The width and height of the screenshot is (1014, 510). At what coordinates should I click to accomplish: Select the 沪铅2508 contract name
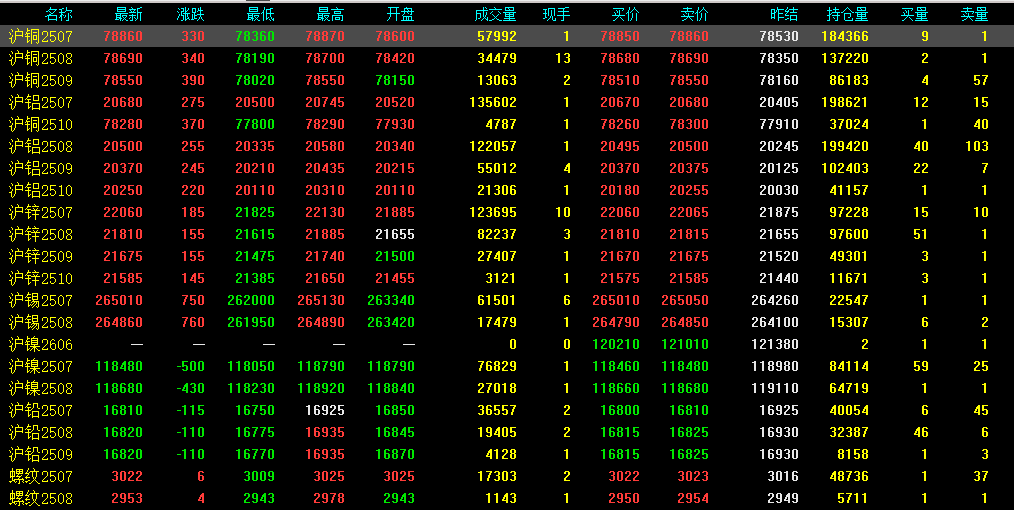41,432
